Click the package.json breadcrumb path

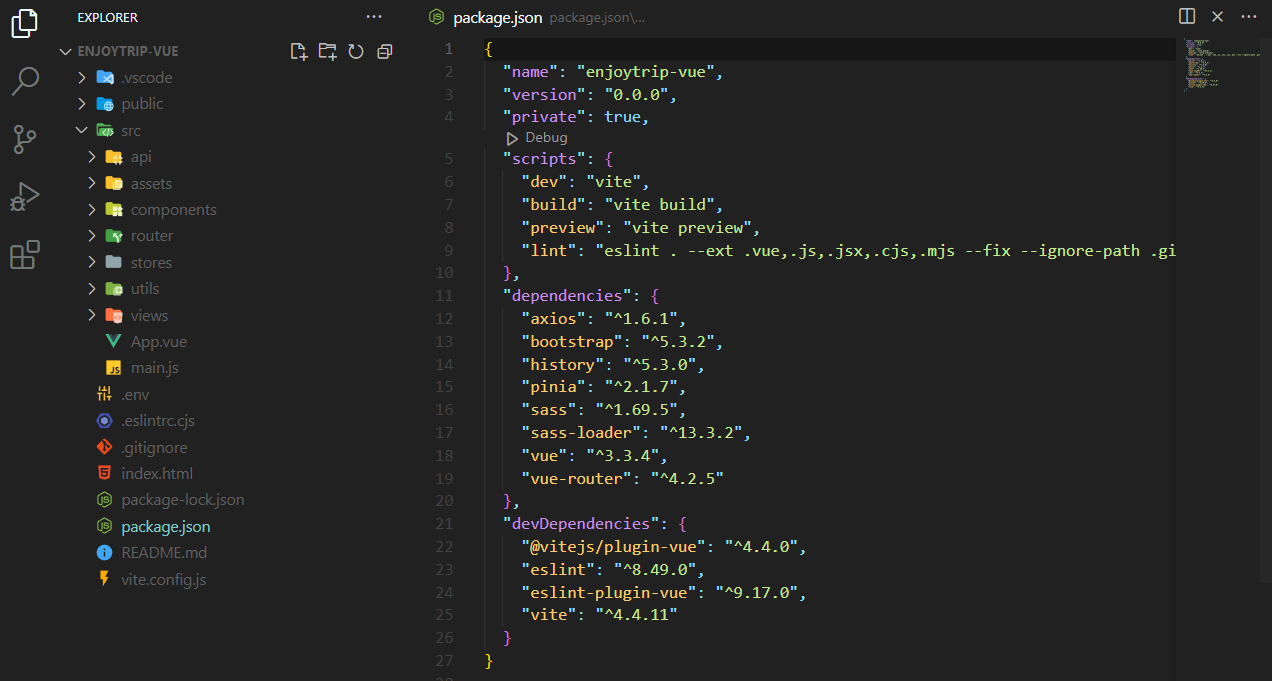click(597, 18)
